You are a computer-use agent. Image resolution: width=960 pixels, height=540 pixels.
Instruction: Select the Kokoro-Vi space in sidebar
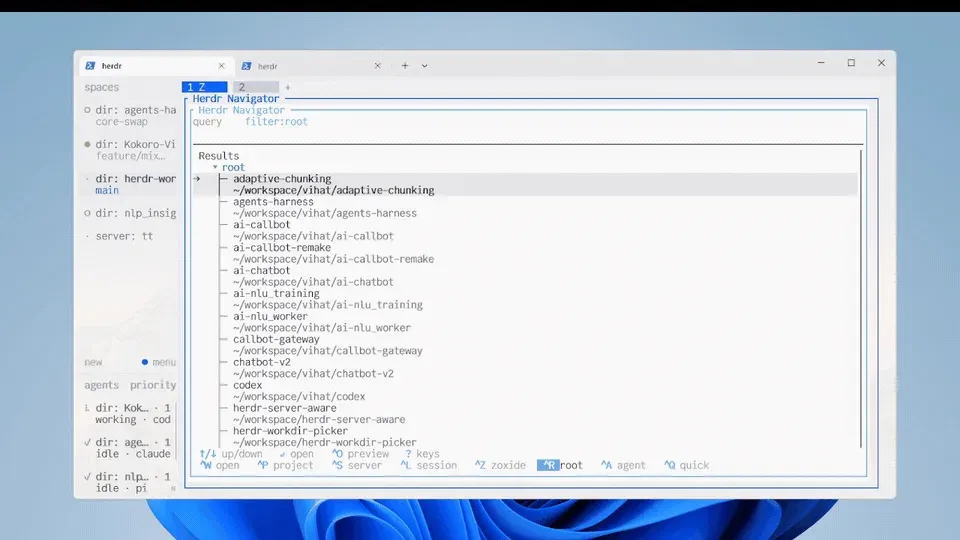[130, 150]
